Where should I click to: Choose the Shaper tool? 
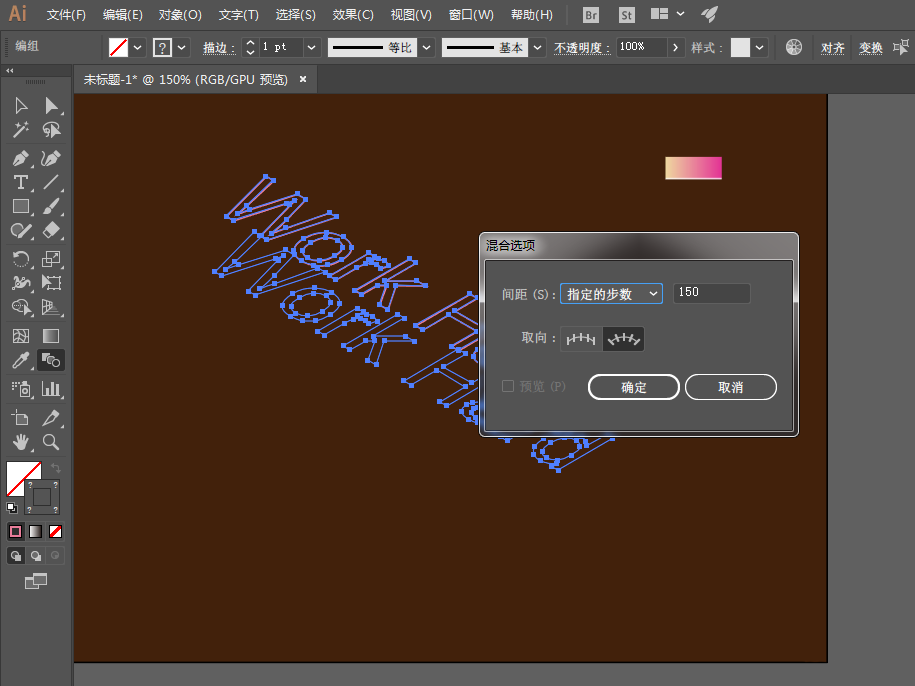21,230
